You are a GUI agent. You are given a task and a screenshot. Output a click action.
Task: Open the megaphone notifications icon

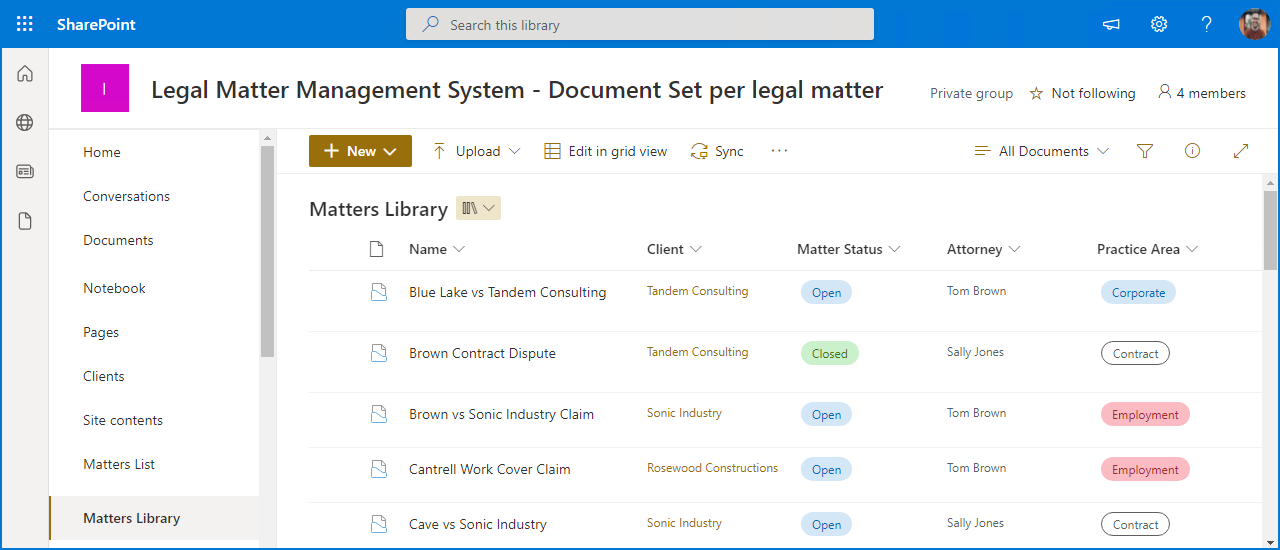(x=1111, y=24)
